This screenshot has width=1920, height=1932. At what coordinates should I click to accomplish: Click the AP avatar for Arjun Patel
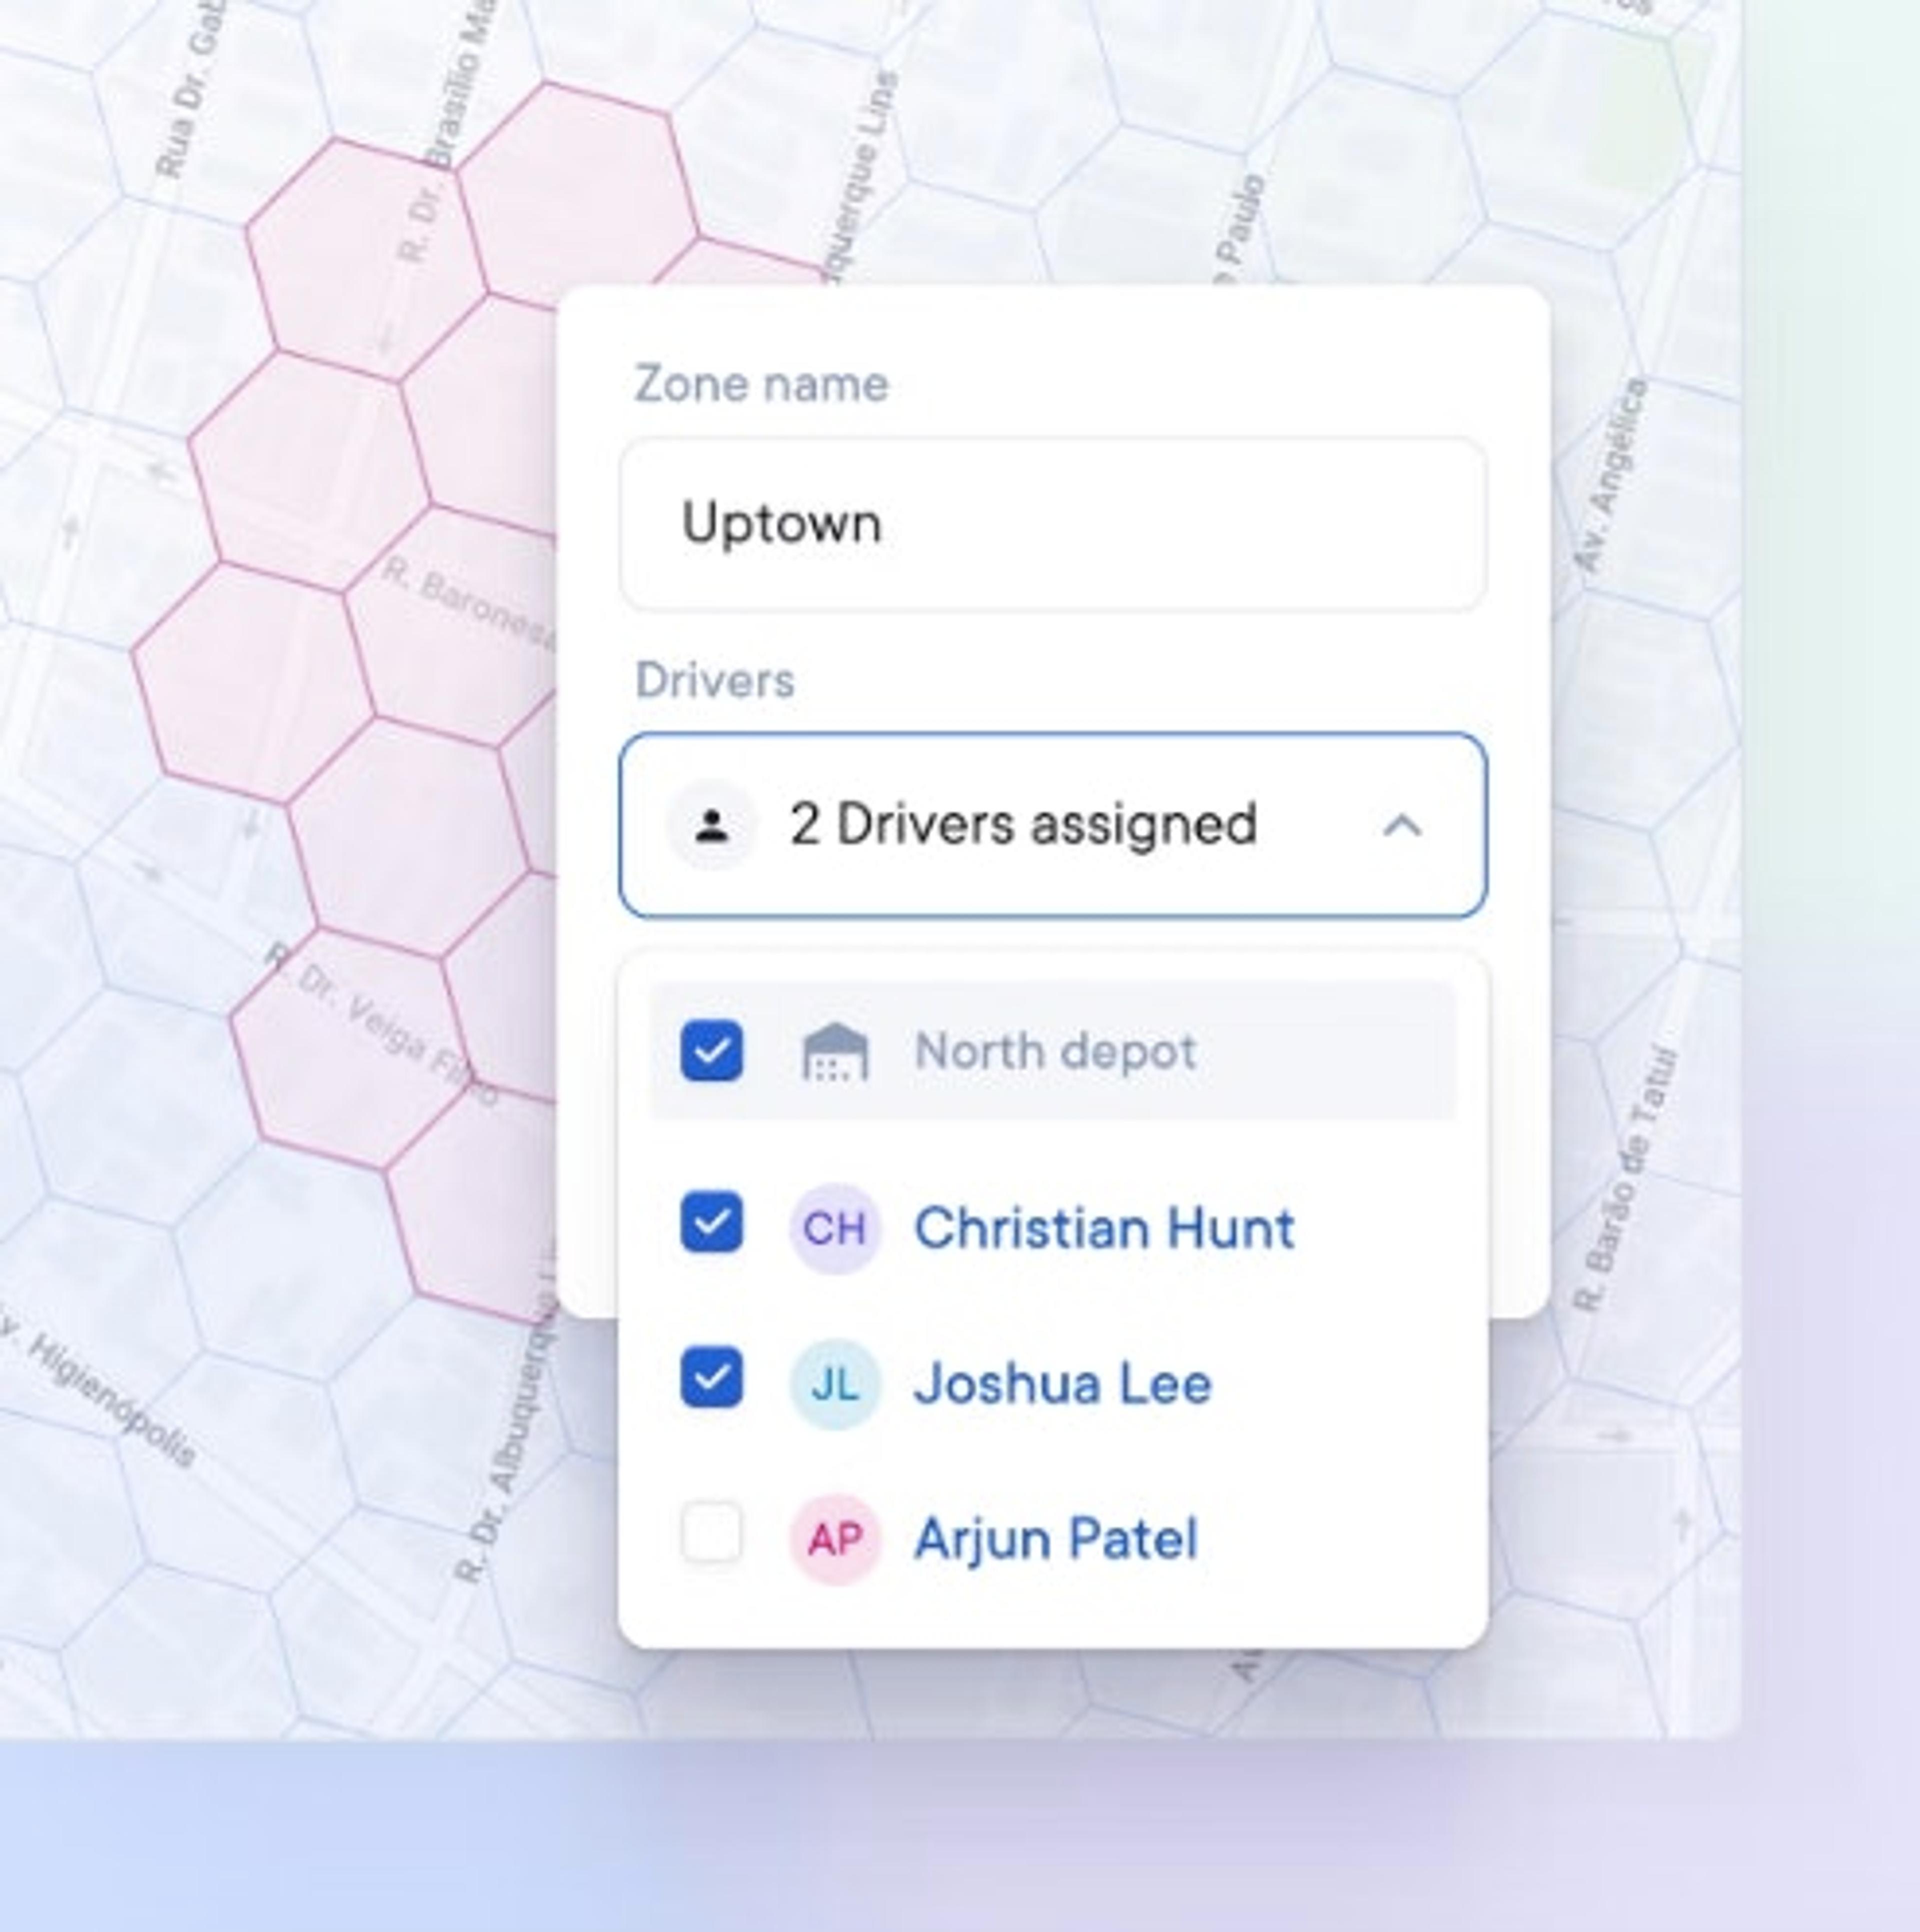pyautogui.click(x=835, y=1539)
